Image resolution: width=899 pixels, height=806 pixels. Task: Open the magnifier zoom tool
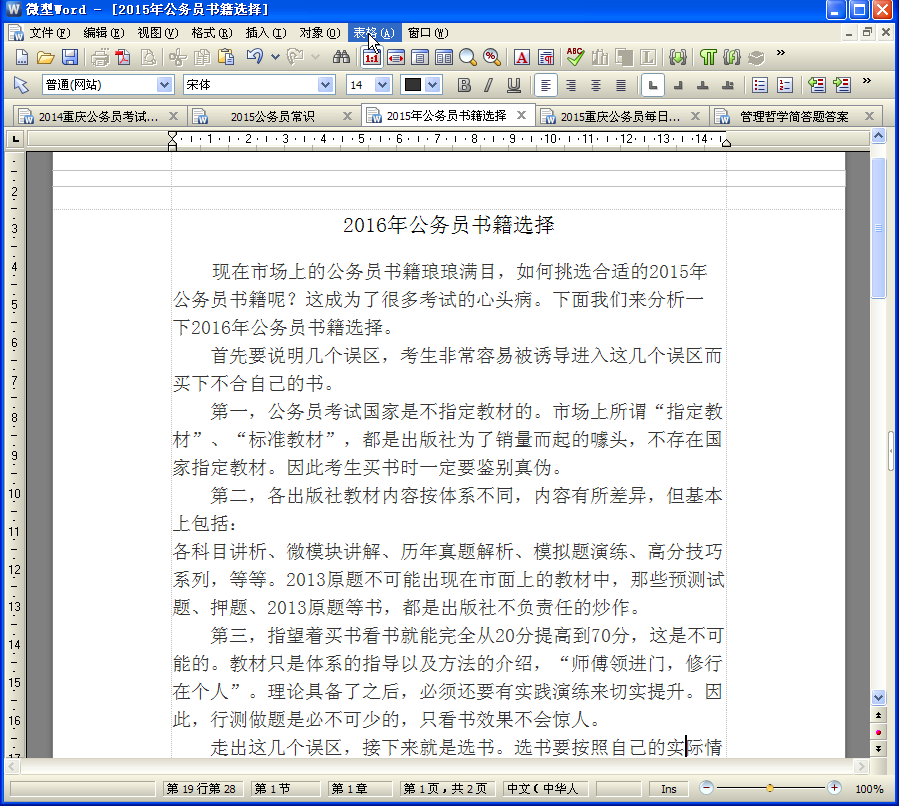pyautogui.click(x=468, y=57)
